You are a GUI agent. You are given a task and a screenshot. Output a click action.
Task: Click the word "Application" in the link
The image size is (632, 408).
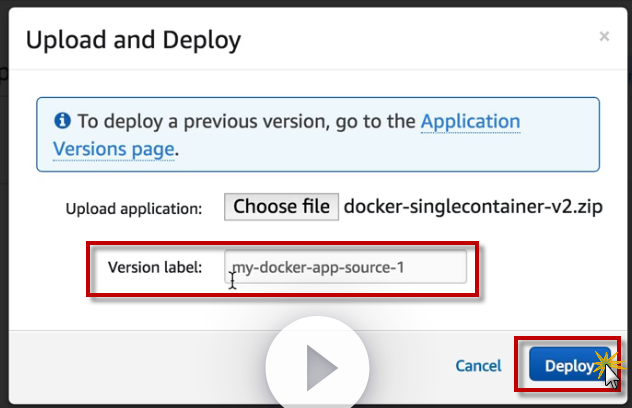point(470,122)
